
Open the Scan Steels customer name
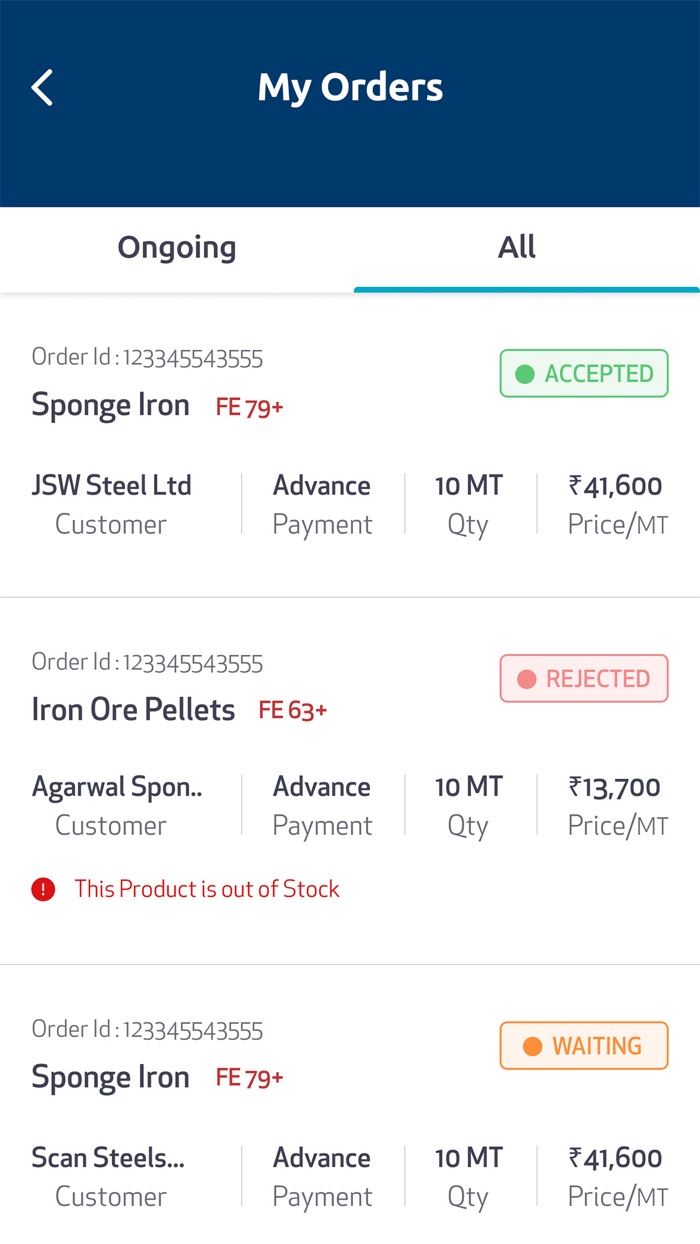click(x=108, y=1158)
